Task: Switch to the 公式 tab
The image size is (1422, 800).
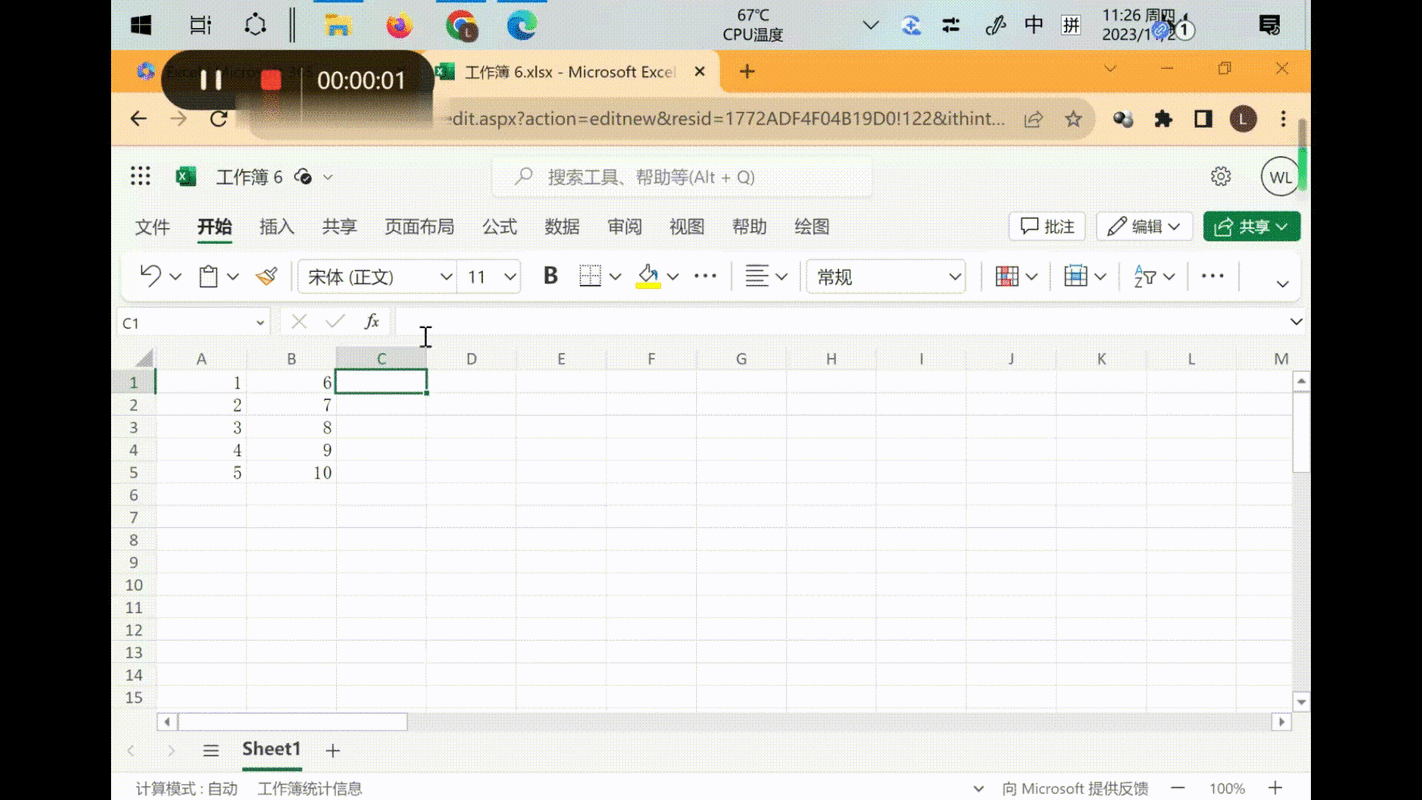Action: point(500,227)
